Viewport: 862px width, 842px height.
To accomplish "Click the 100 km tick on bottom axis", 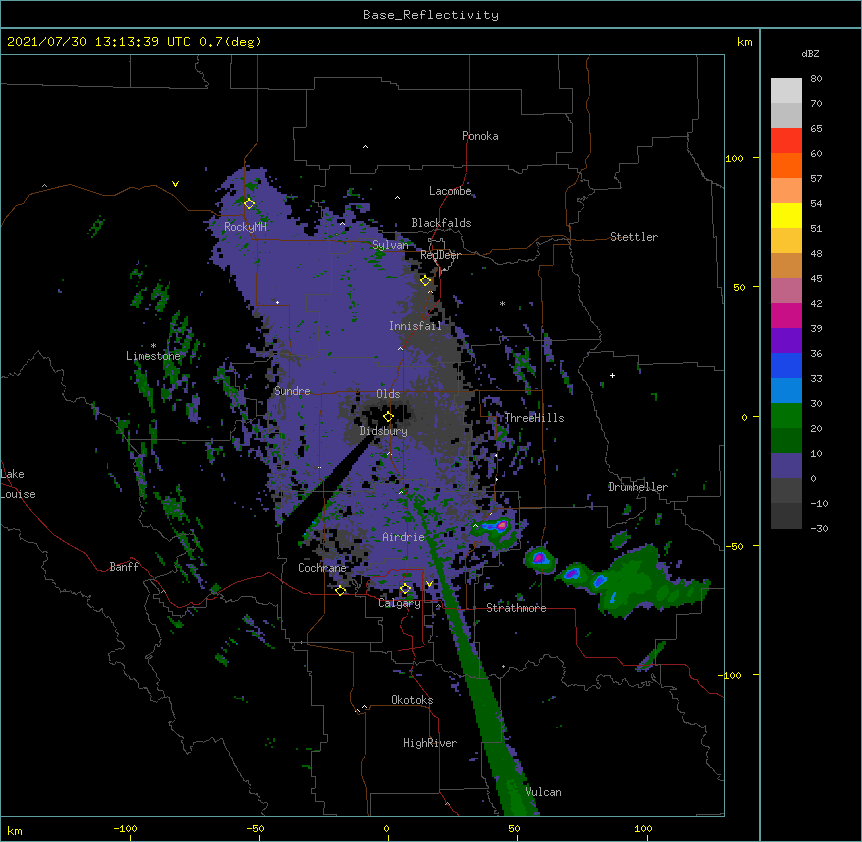I will click(643, 828).
